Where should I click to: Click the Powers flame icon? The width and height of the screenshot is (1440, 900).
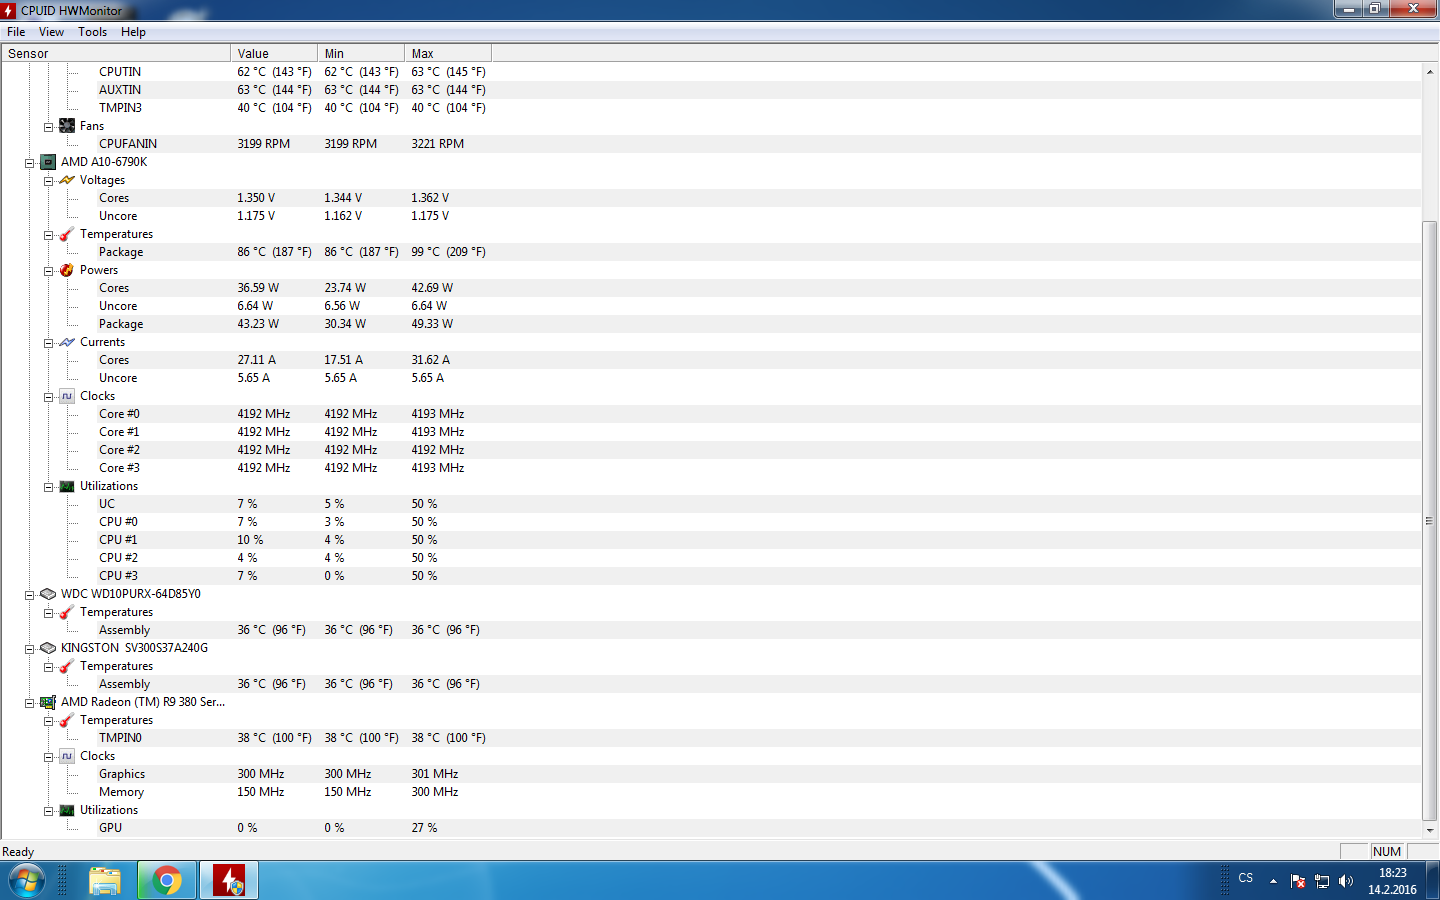[x=67, y=270]
